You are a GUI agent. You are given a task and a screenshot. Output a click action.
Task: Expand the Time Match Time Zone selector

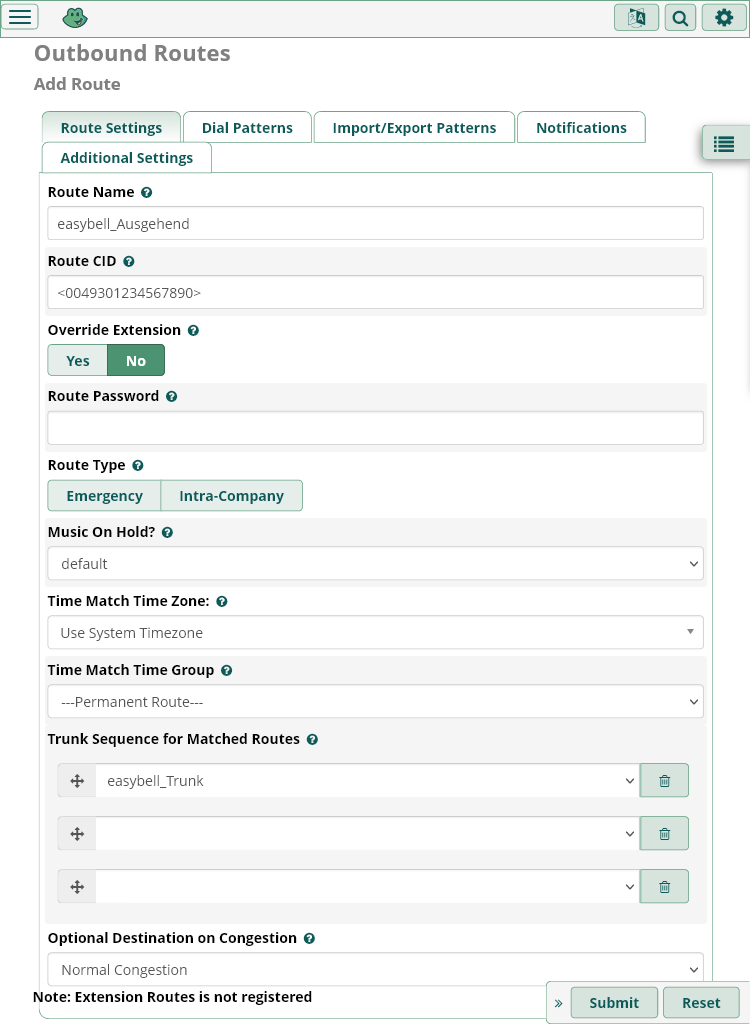(x=375, y=633)
